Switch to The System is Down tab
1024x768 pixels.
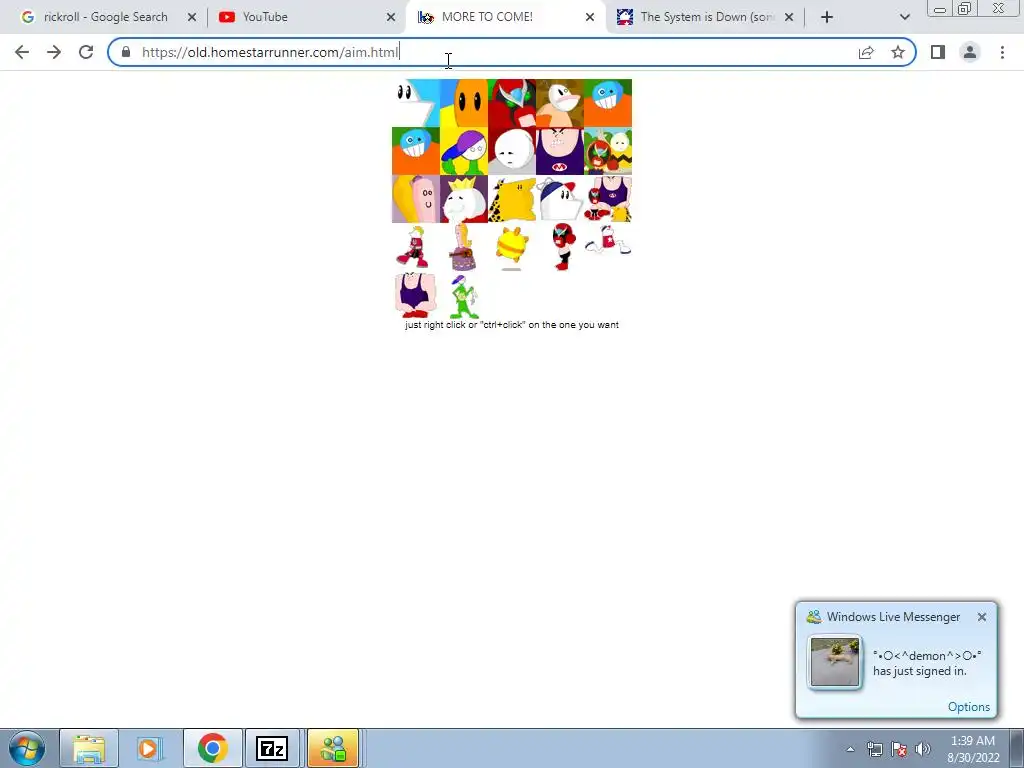pyautogui.click(x=705, y=17)
